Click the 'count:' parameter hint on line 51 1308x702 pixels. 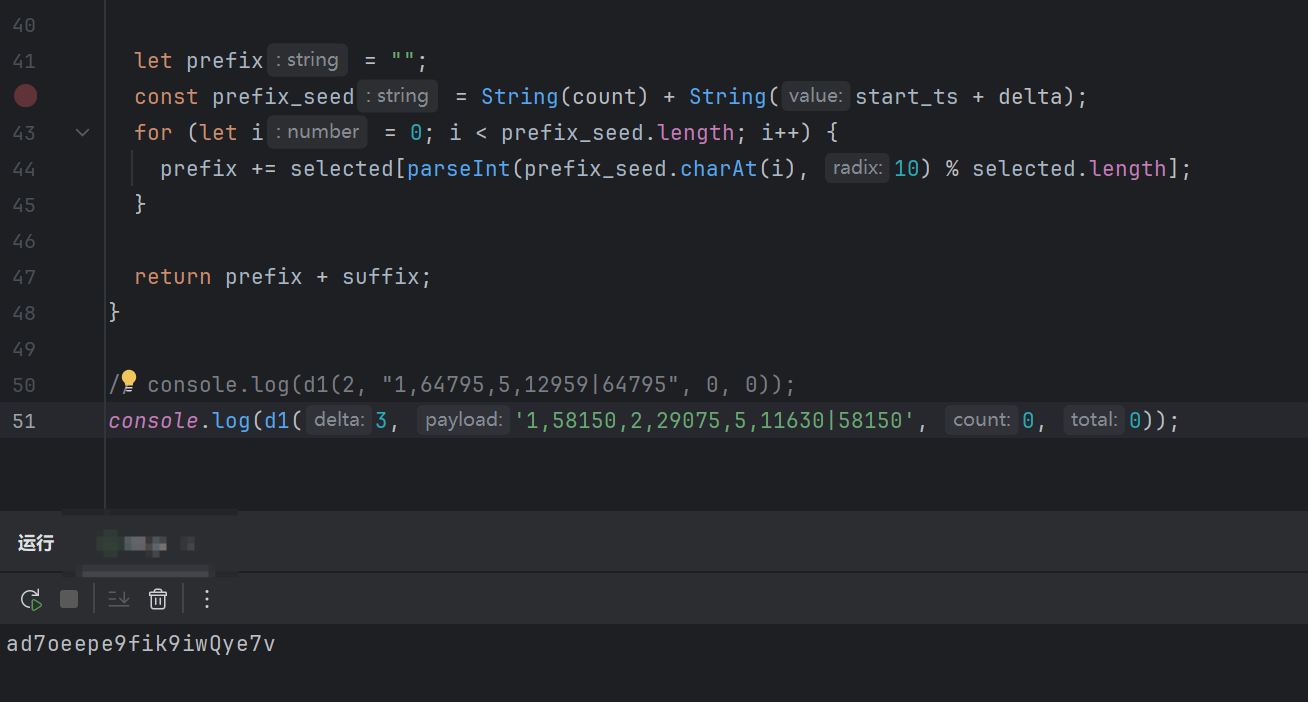[981, 420]
